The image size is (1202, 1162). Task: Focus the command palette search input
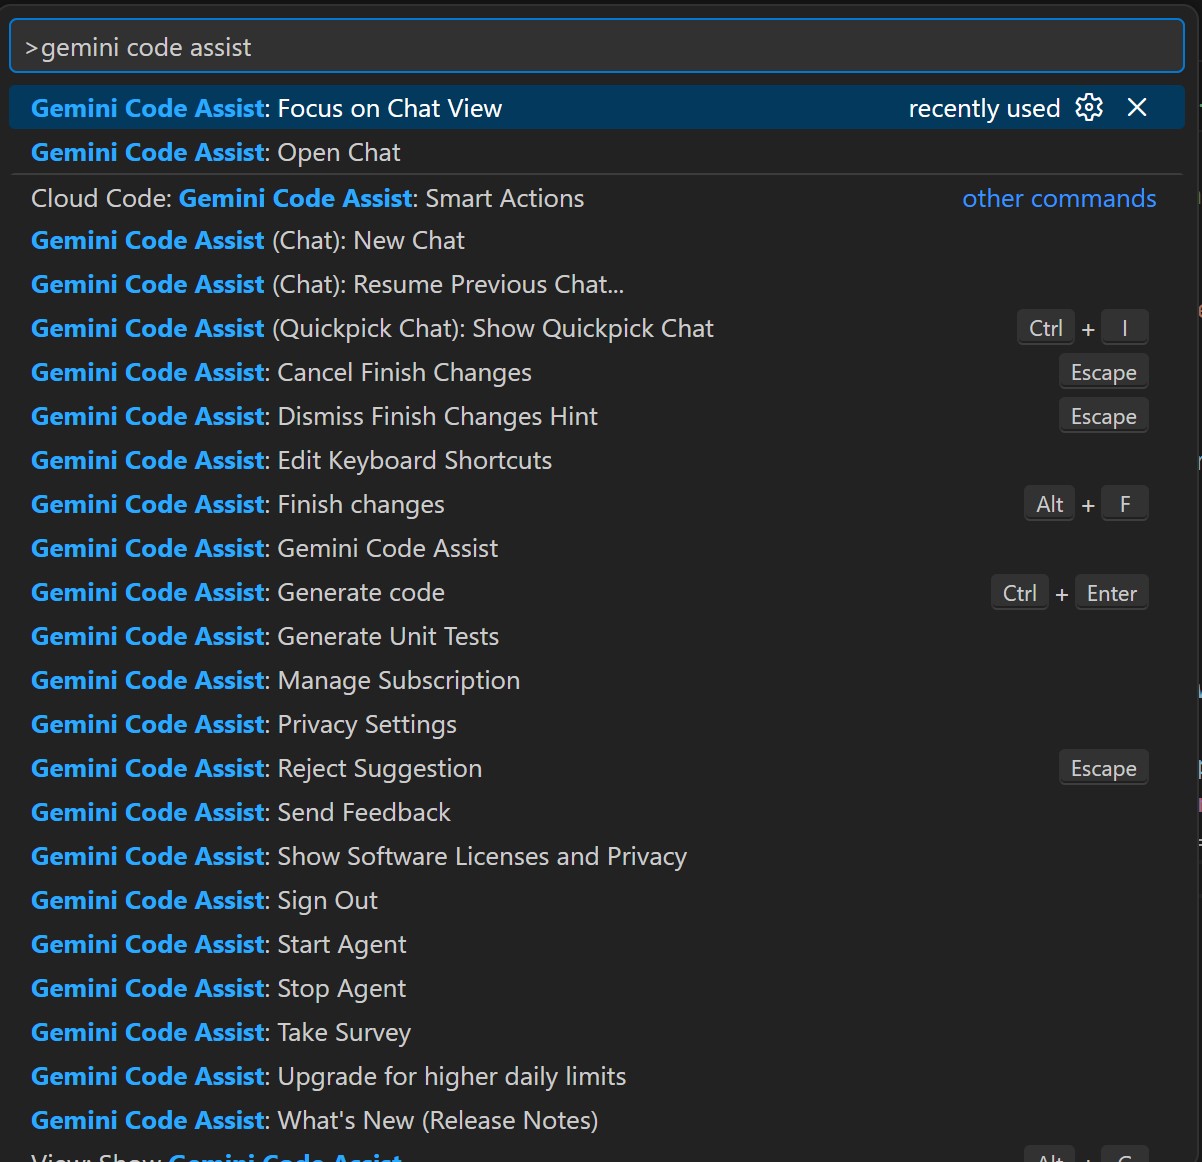(x=597, y=47)
